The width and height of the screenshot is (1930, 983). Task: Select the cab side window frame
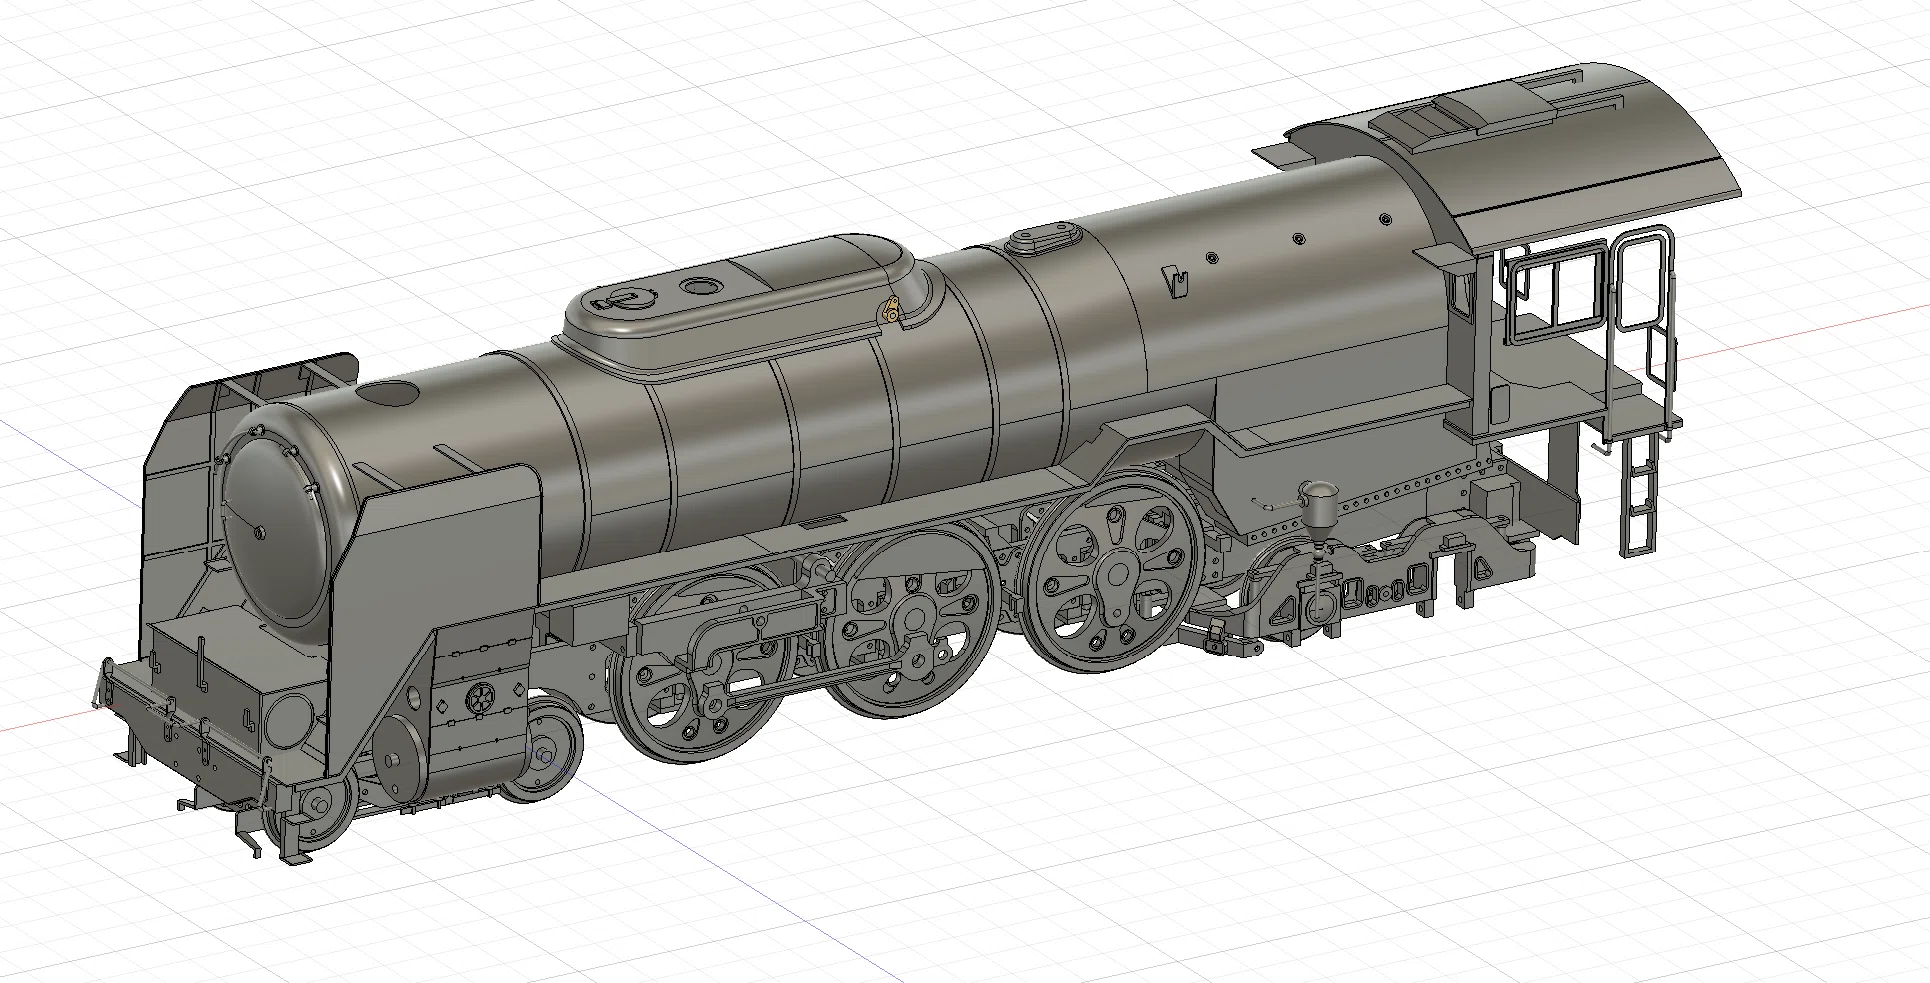pyautogui.click(x=1558, y=290)
